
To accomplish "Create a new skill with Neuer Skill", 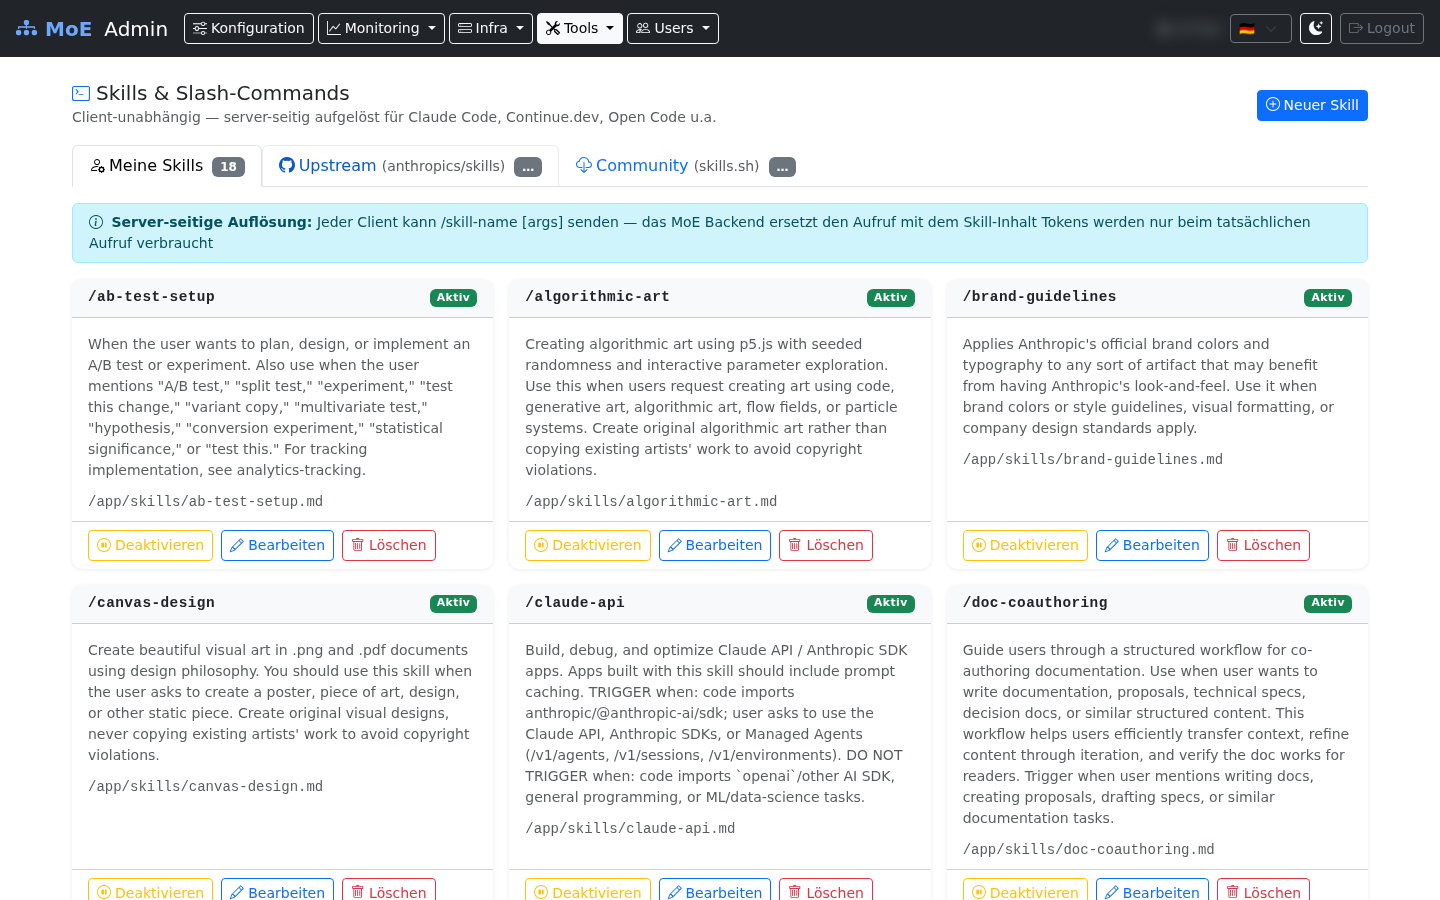I will tap(1312, 105).
